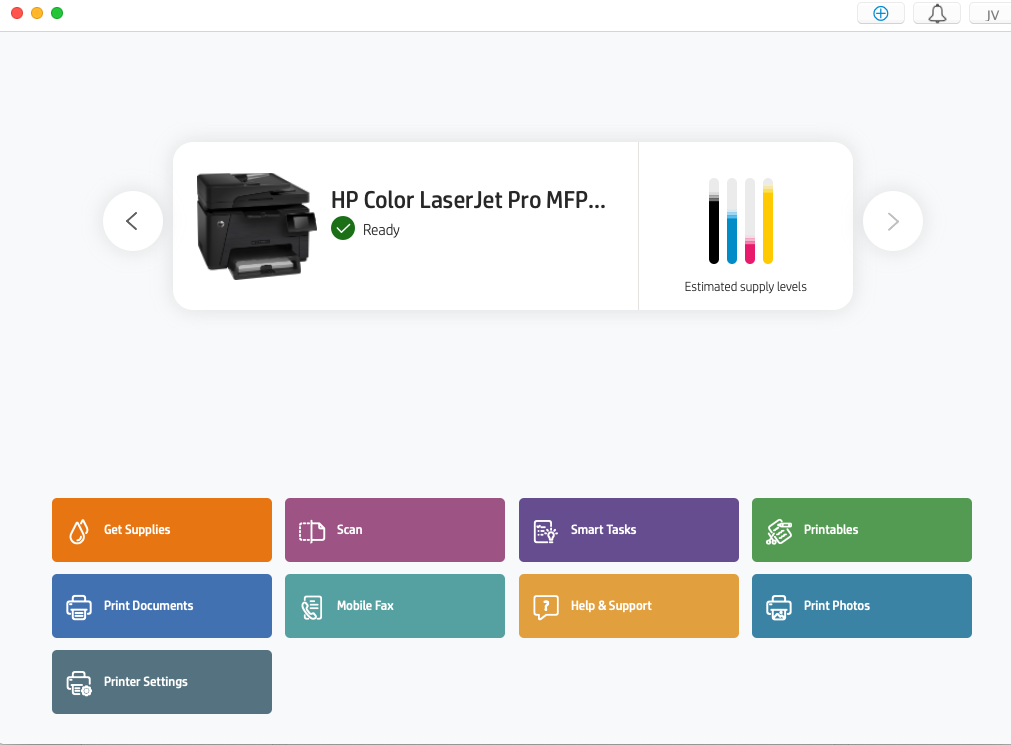Click the printer gear icon on Printer Settings
The height and width of the screenshot is (745, 1011).
coord(79,684)
